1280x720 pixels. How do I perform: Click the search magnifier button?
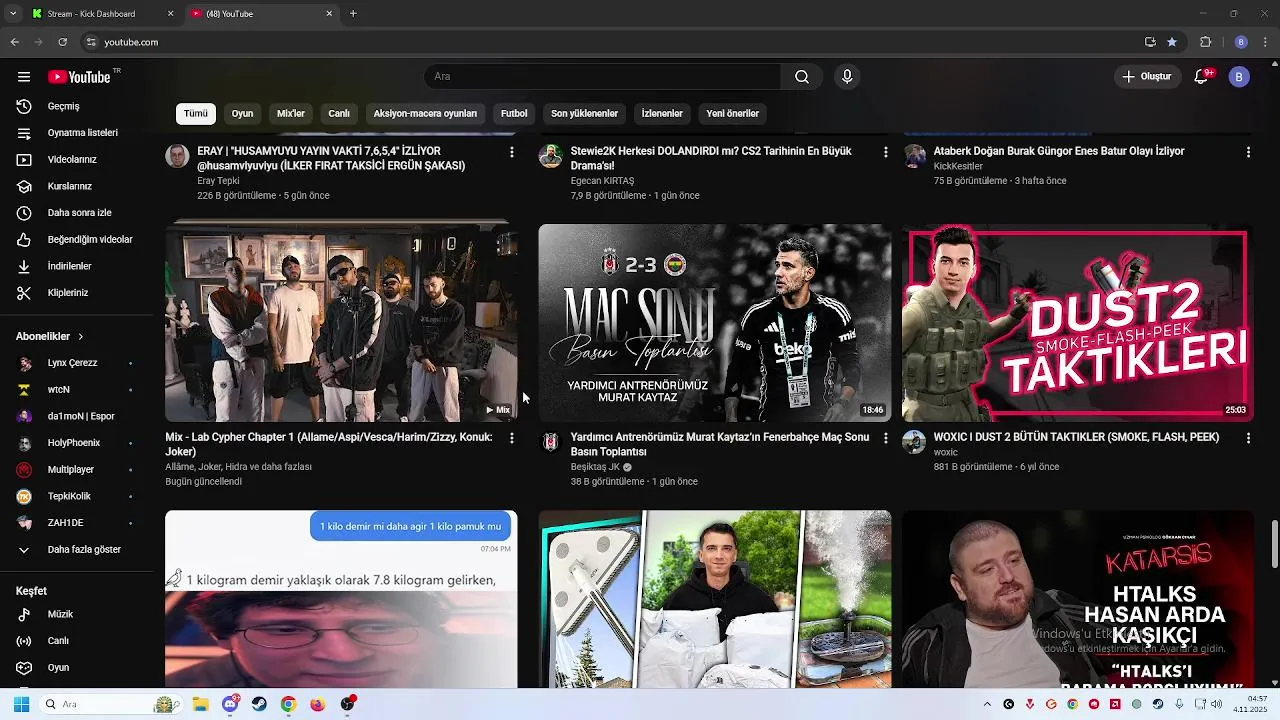(802, 77)
